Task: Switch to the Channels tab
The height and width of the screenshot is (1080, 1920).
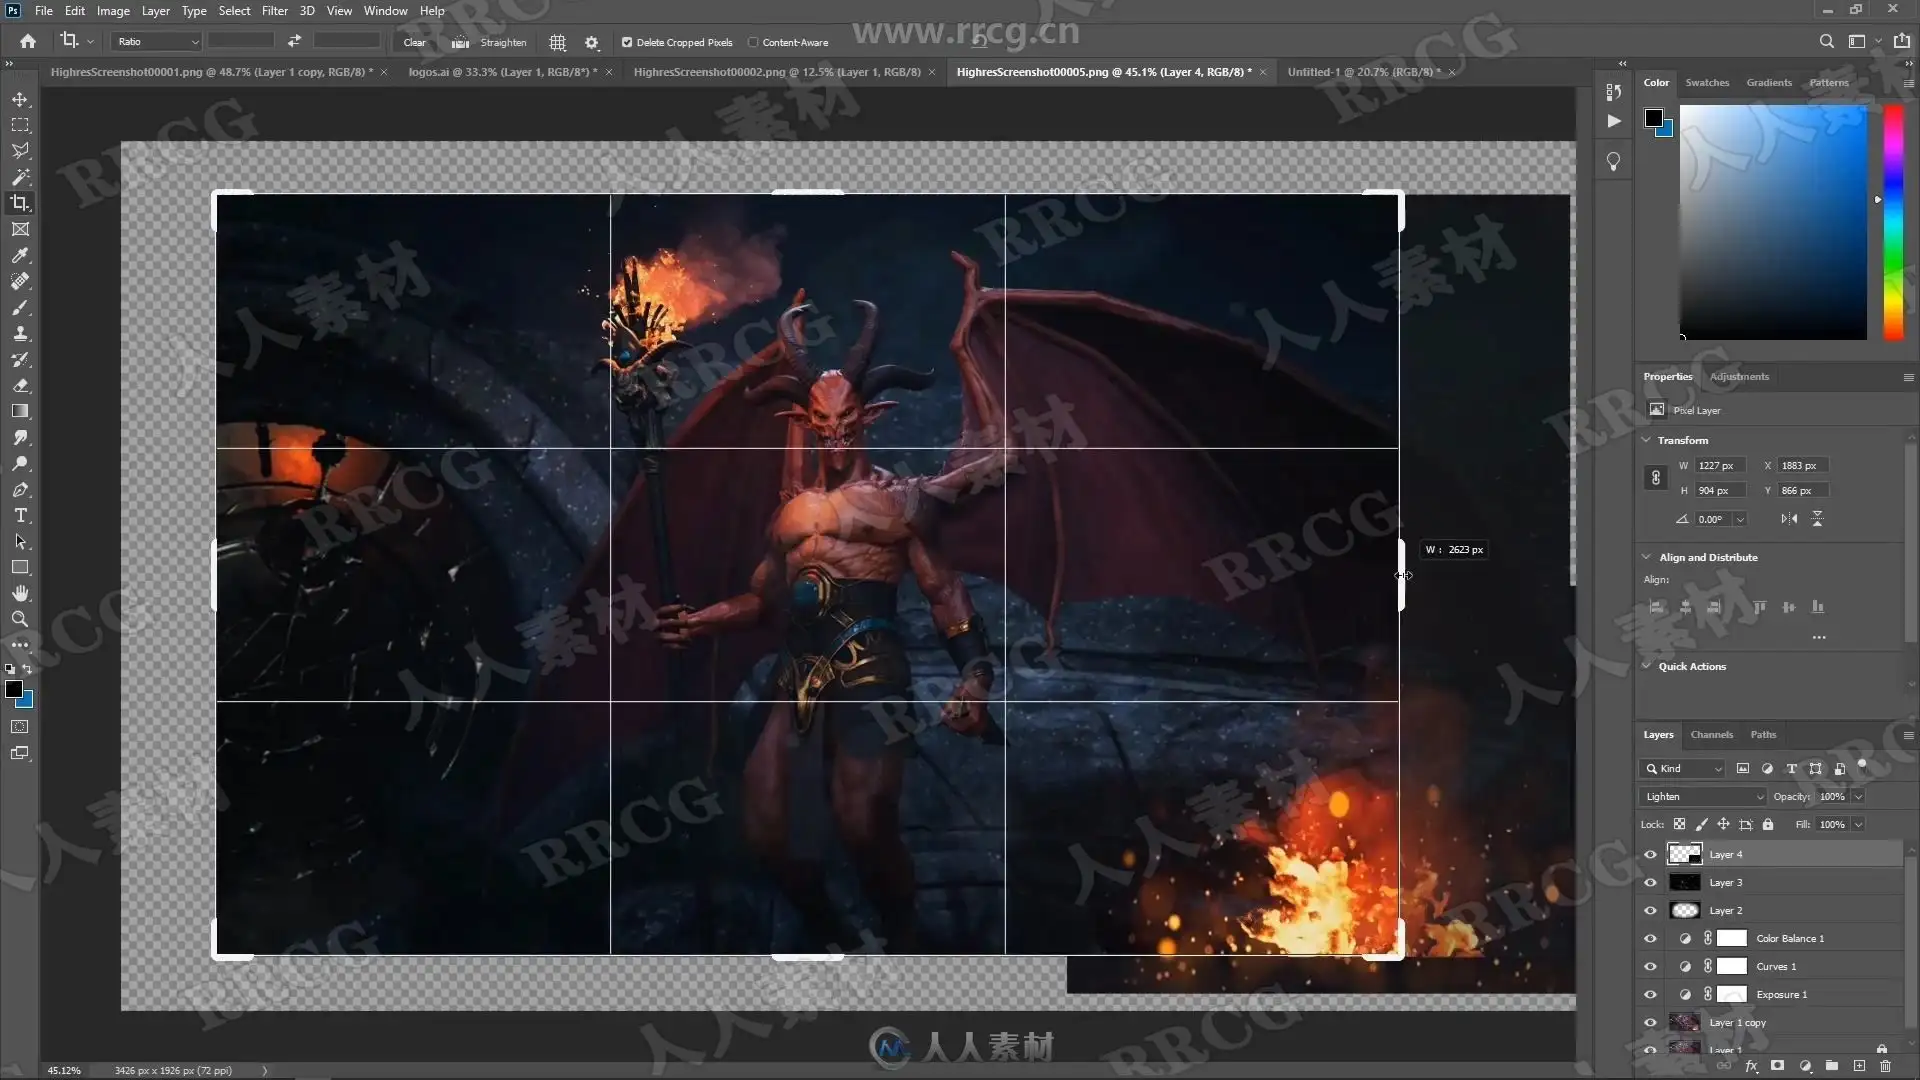Action: pos(1711,734)
